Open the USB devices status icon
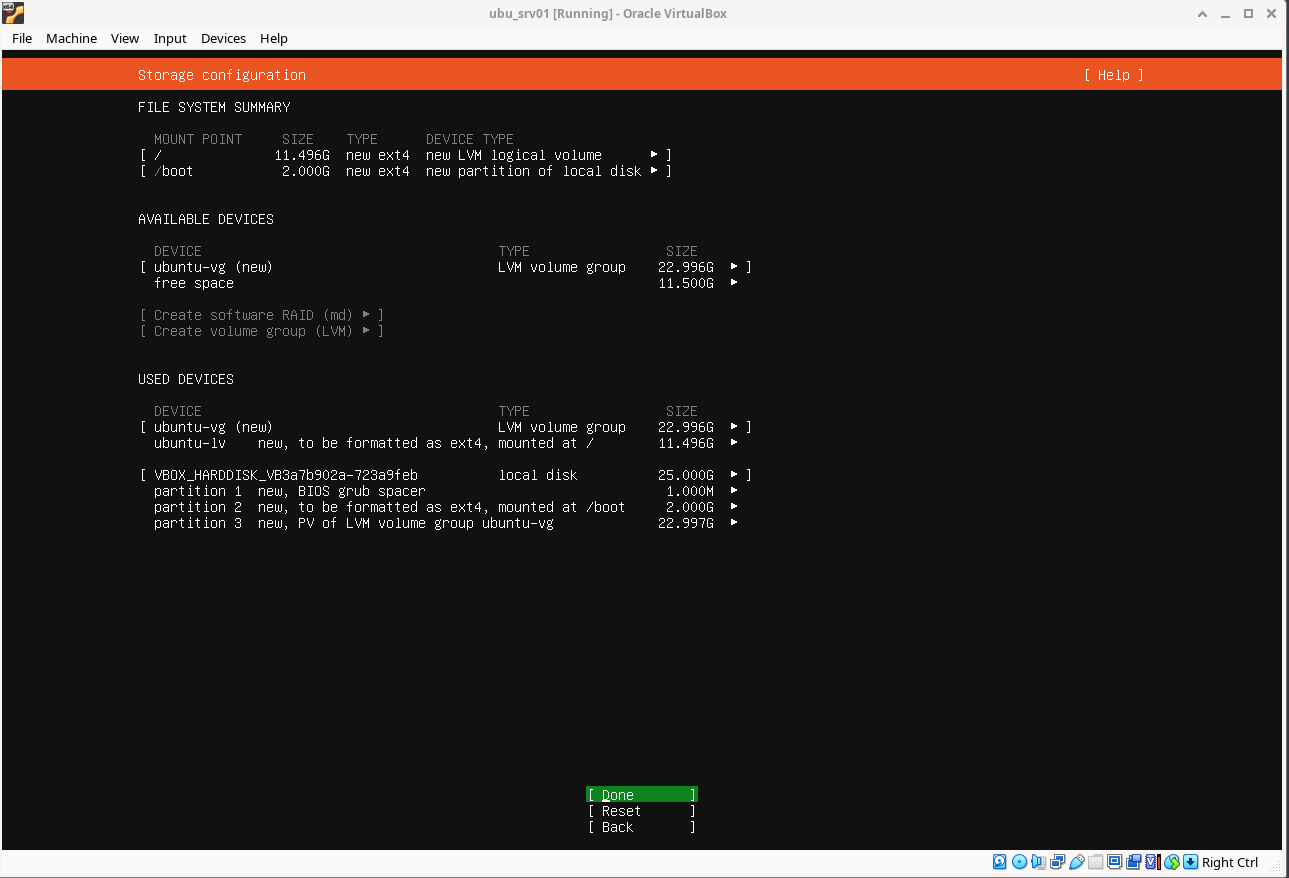 (1076, 862)
